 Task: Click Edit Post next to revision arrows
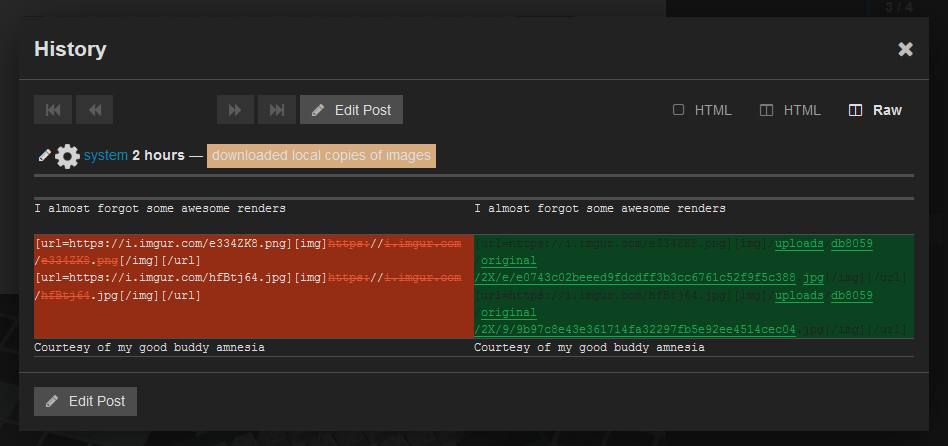[x=351, y=110]
